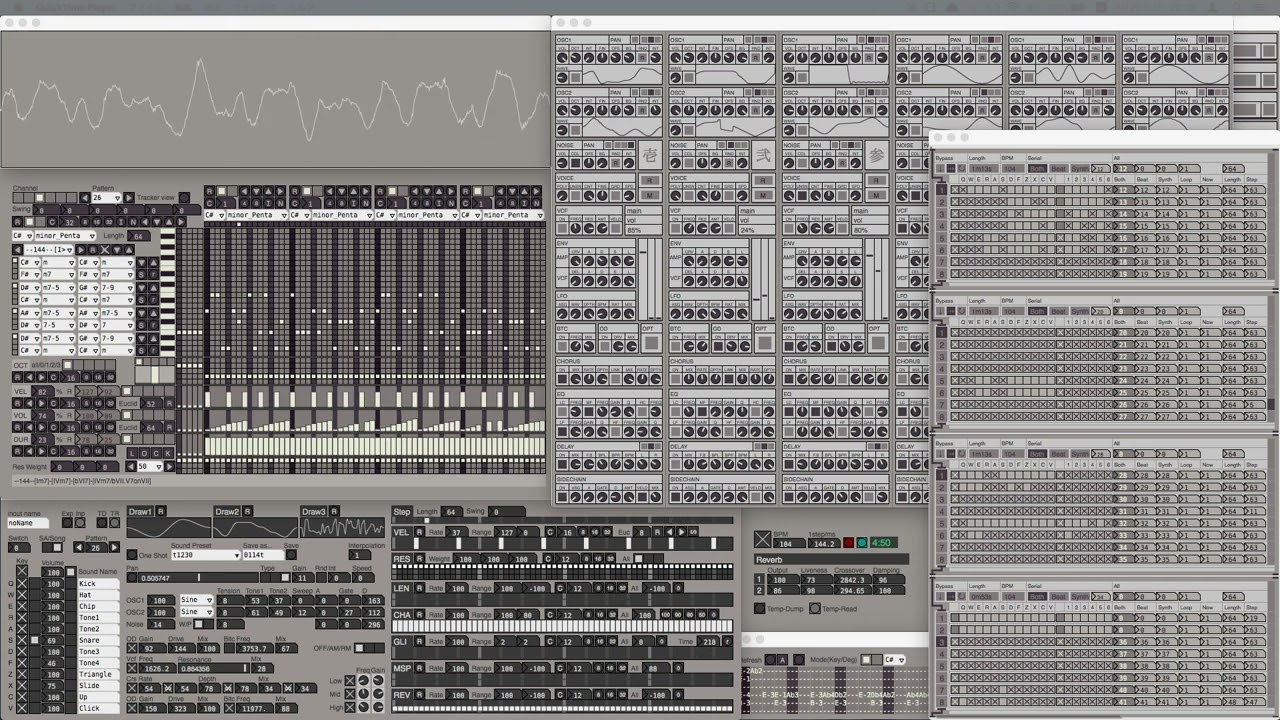The image size is (1280, 720).
Task: Click R in the Step panel GLI row
Action: [420, 642]
